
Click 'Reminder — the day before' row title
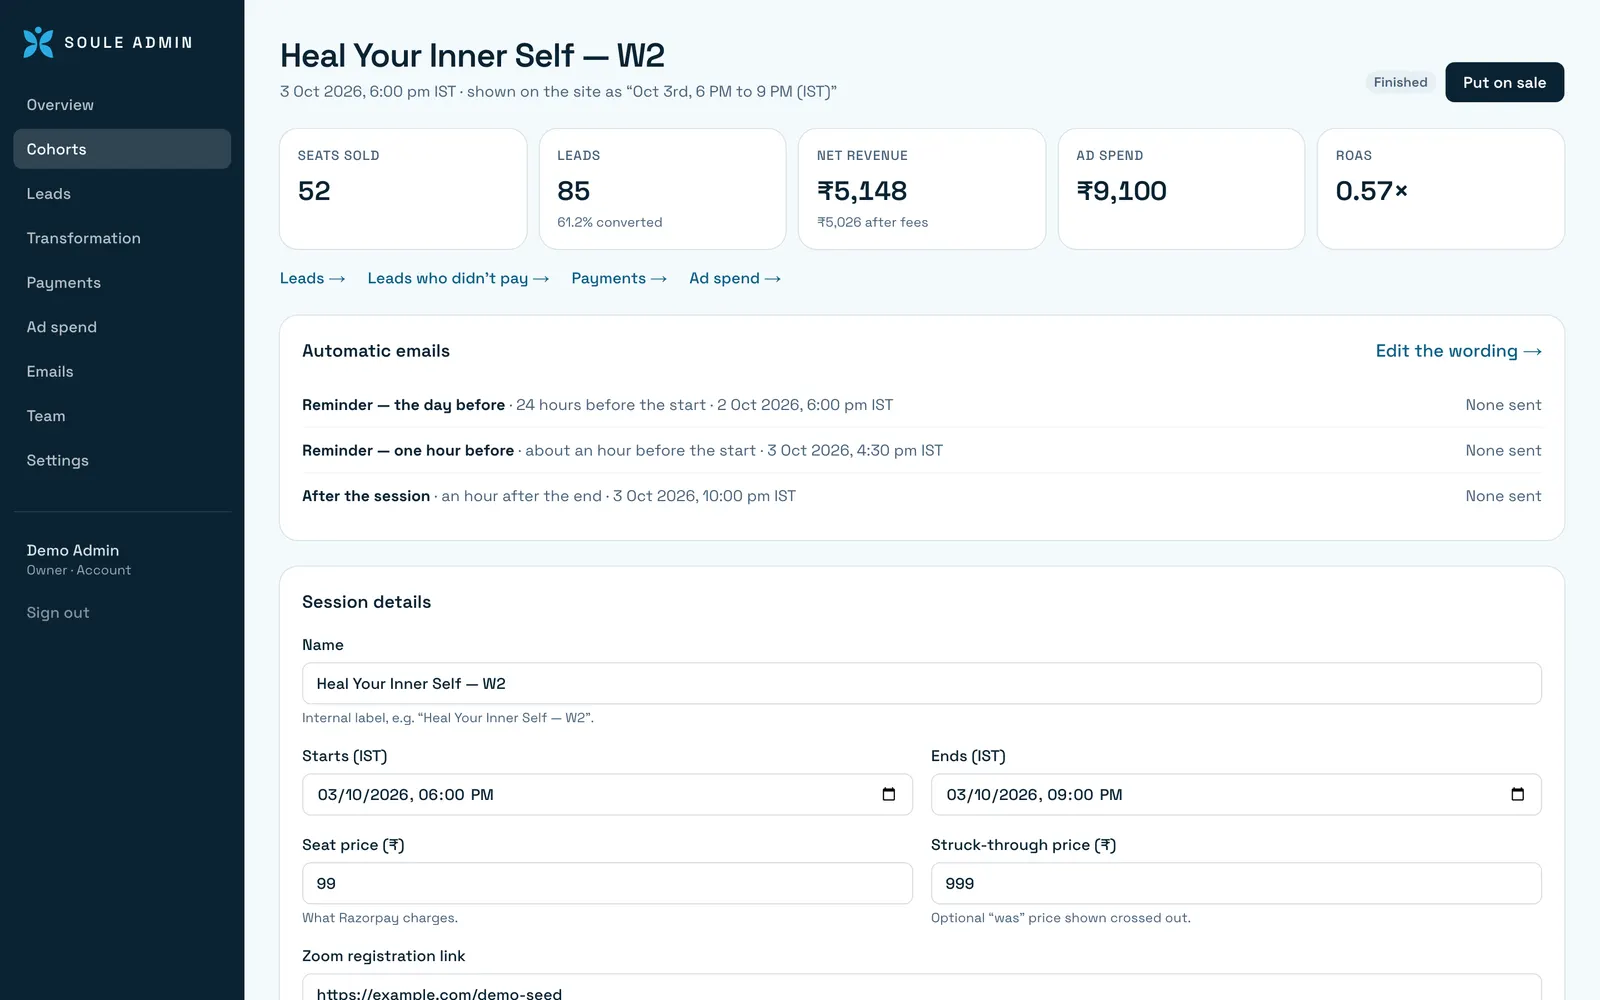[x=403, y=405]
